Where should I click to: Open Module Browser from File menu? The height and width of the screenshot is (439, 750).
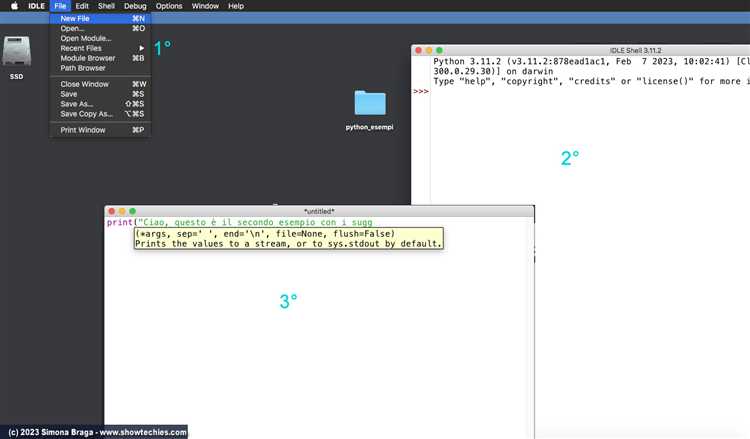[x=100, y=58]
